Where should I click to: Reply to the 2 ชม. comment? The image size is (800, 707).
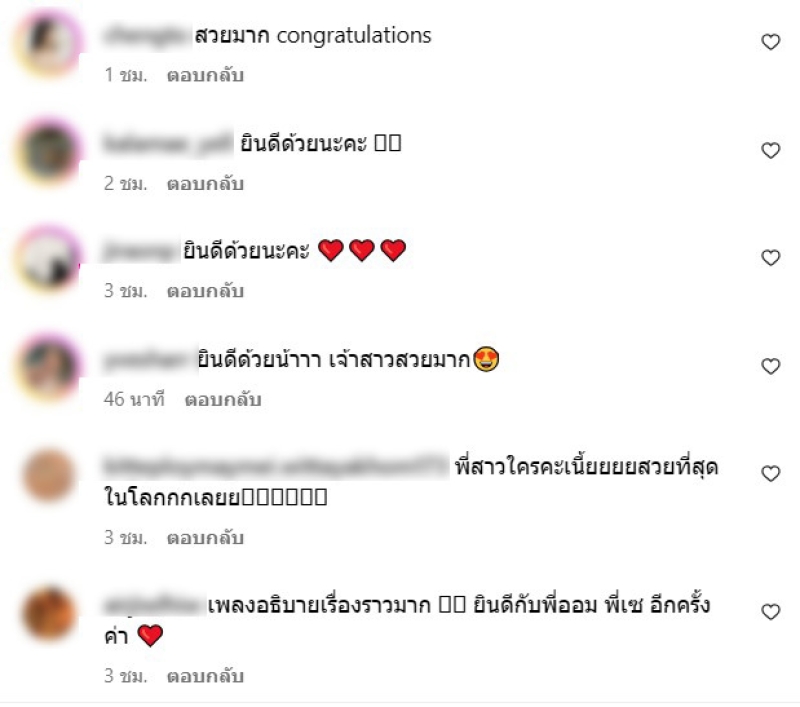tap(205, 184)
